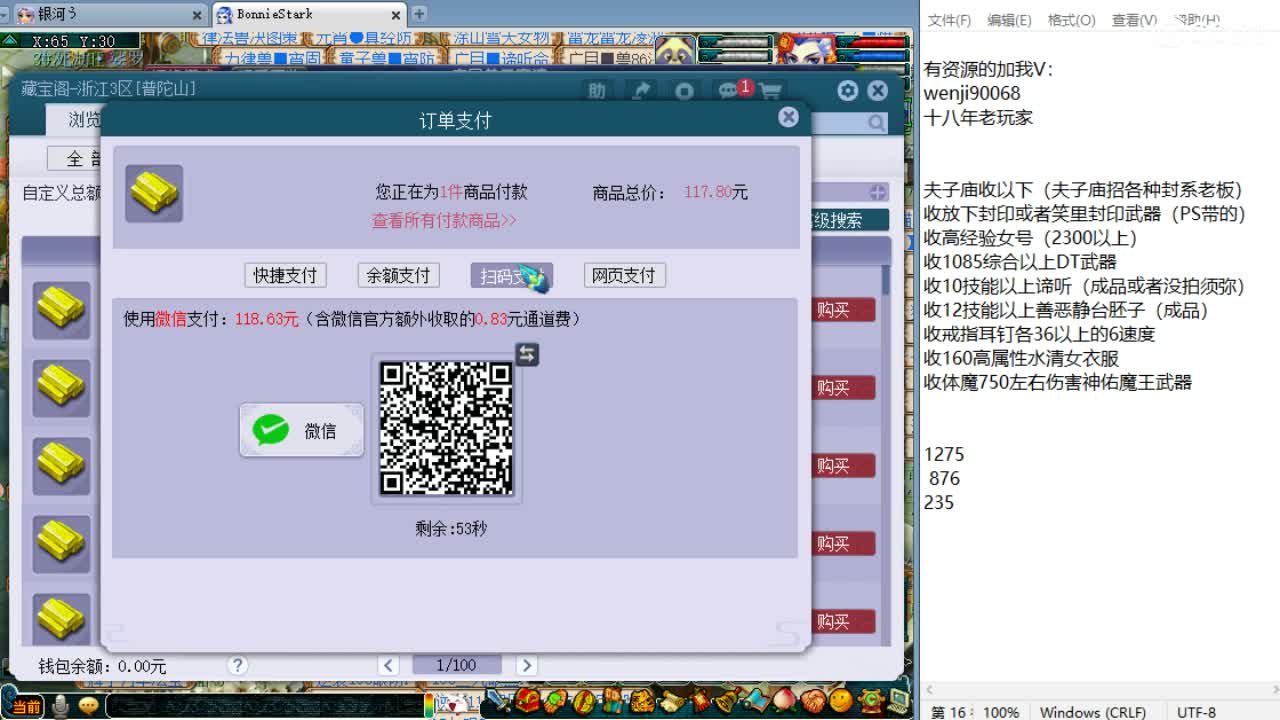This screenshot has width=1280, height=720.
Task: Click the peach icon in game toolbar
Action: tap(784, 700)
